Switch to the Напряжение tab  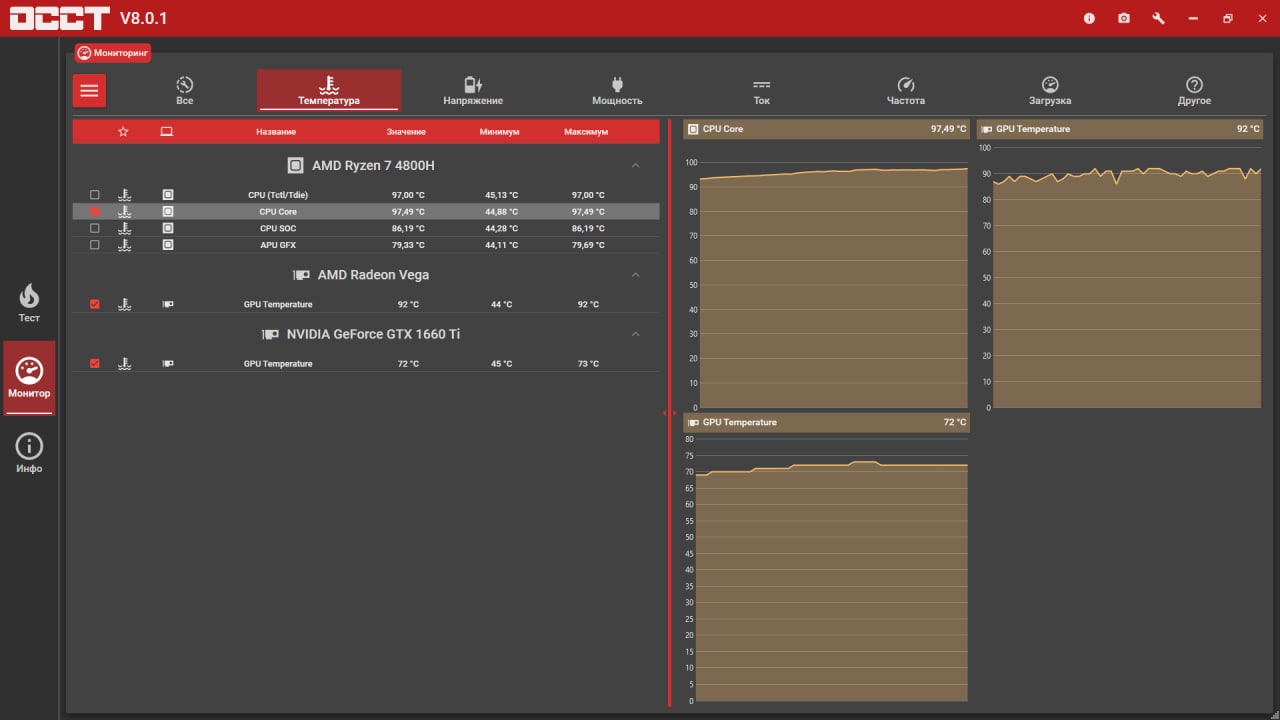473,90
